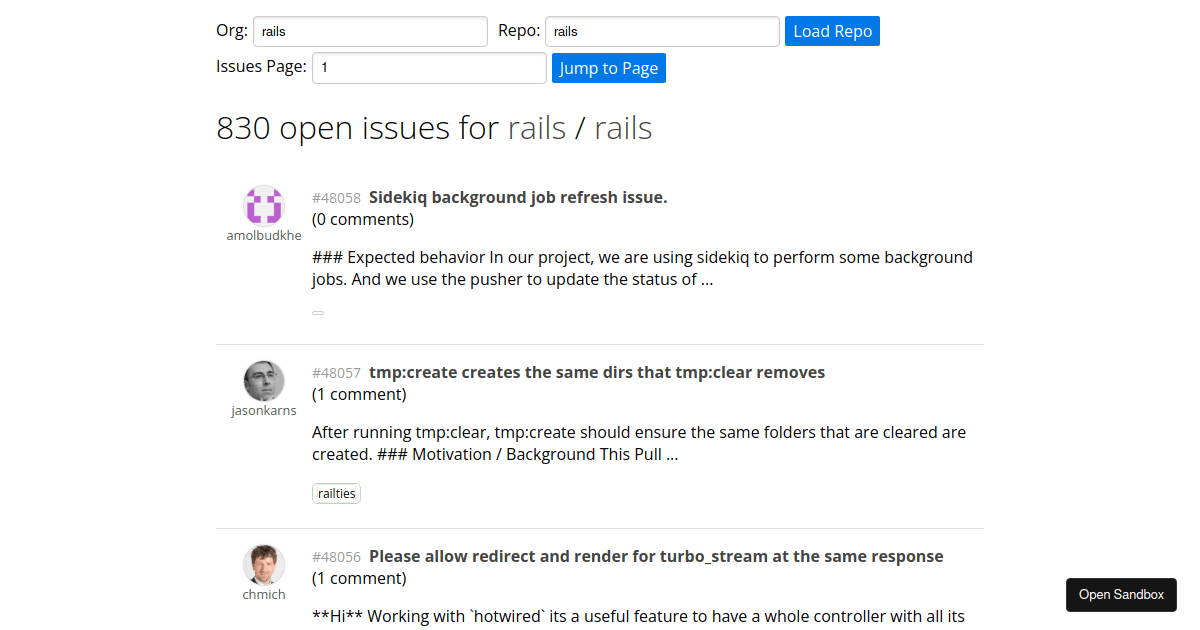Click the chmich username label
This screenshot has width=1200, height=630.
(264, 594)
